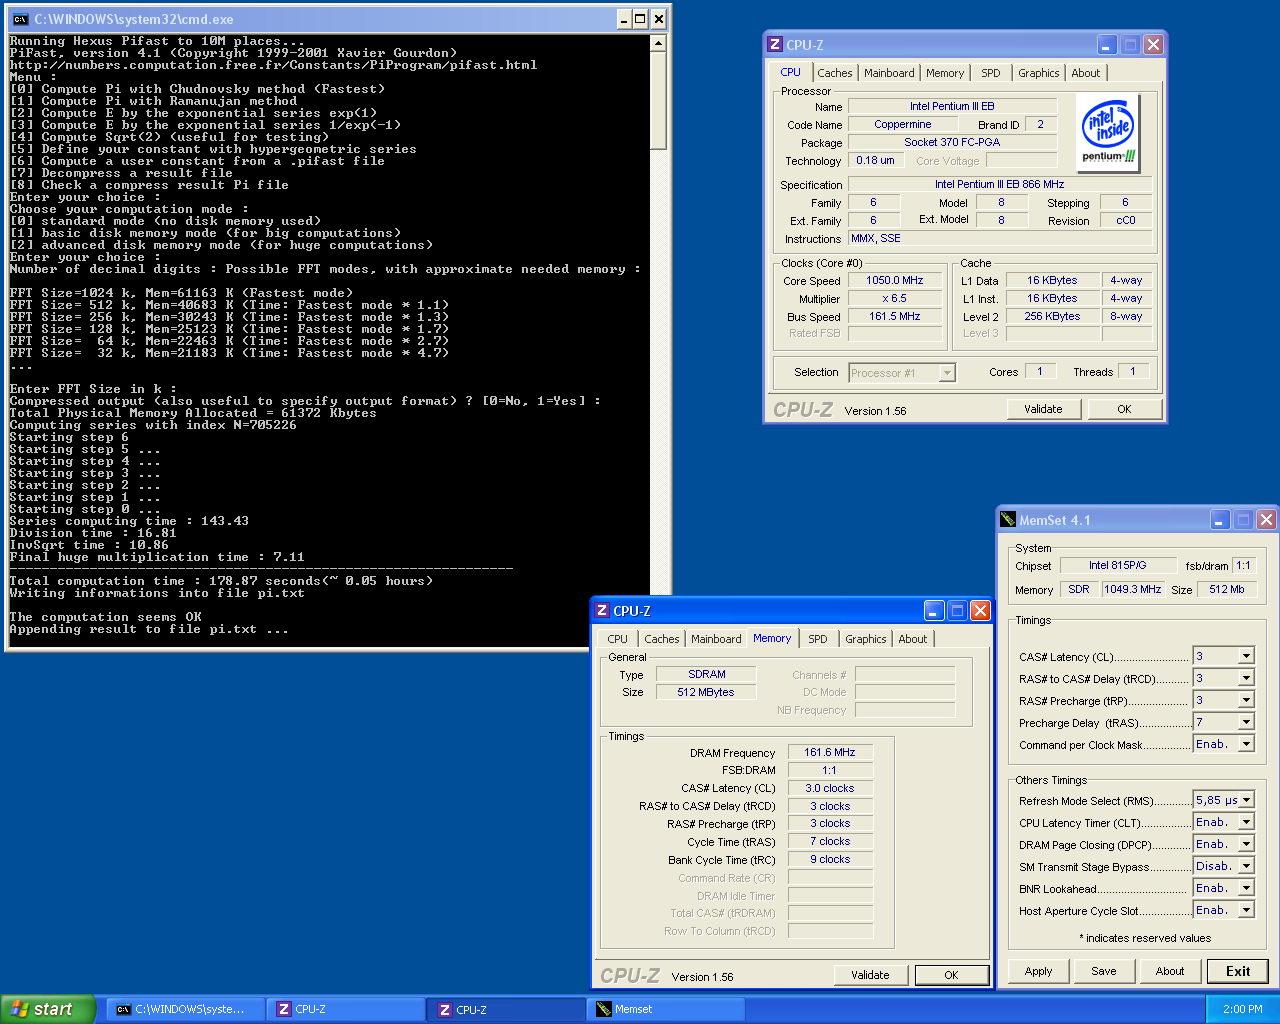Minimize the CPU-Z Memory window
The height and width of the screenshot is (1024, 1280).
(933, 611)
